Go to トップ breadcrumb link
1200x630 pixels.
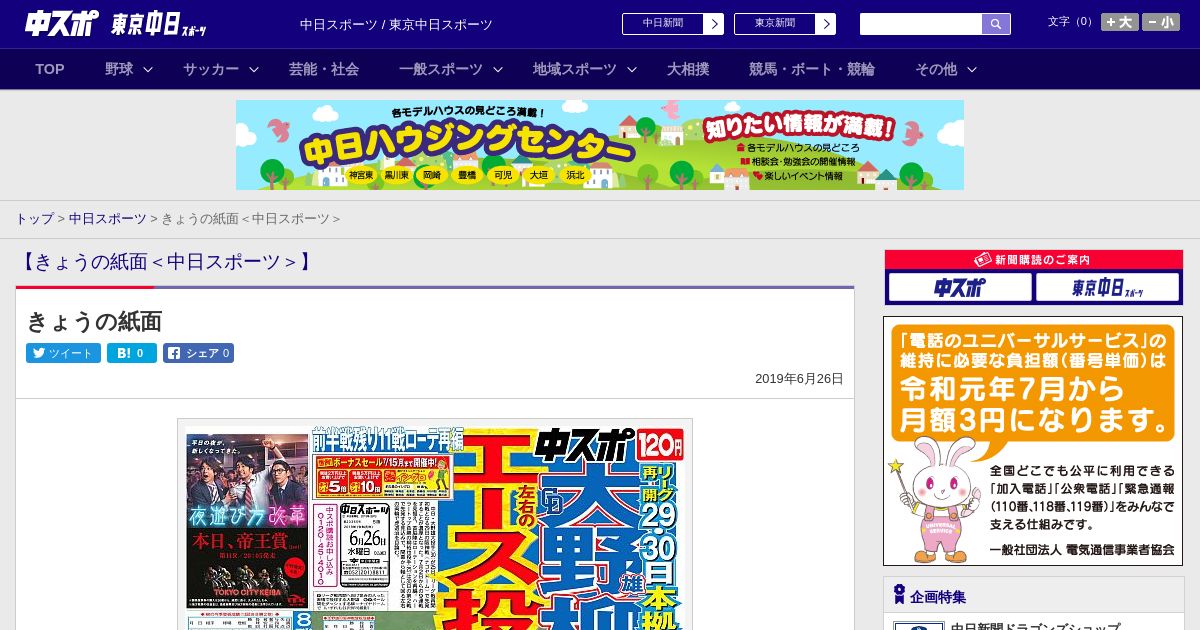[34, 219]
